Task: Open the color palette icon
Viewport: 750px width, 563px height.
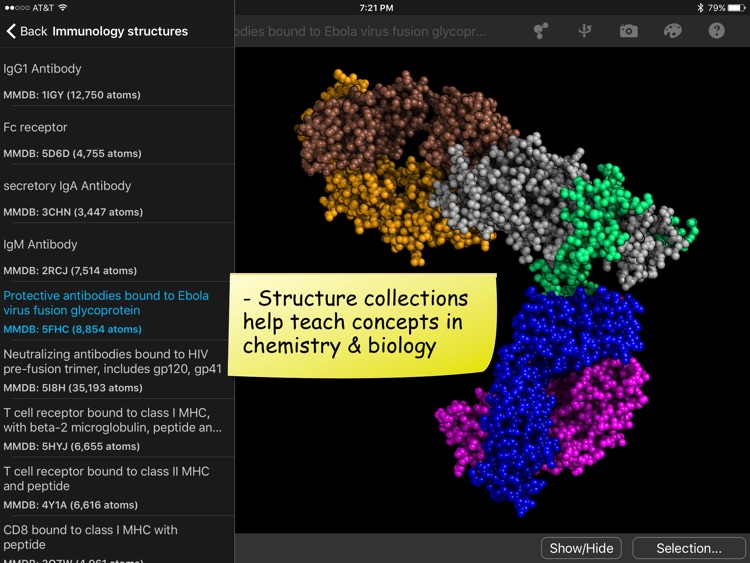Action: point(673,31)
